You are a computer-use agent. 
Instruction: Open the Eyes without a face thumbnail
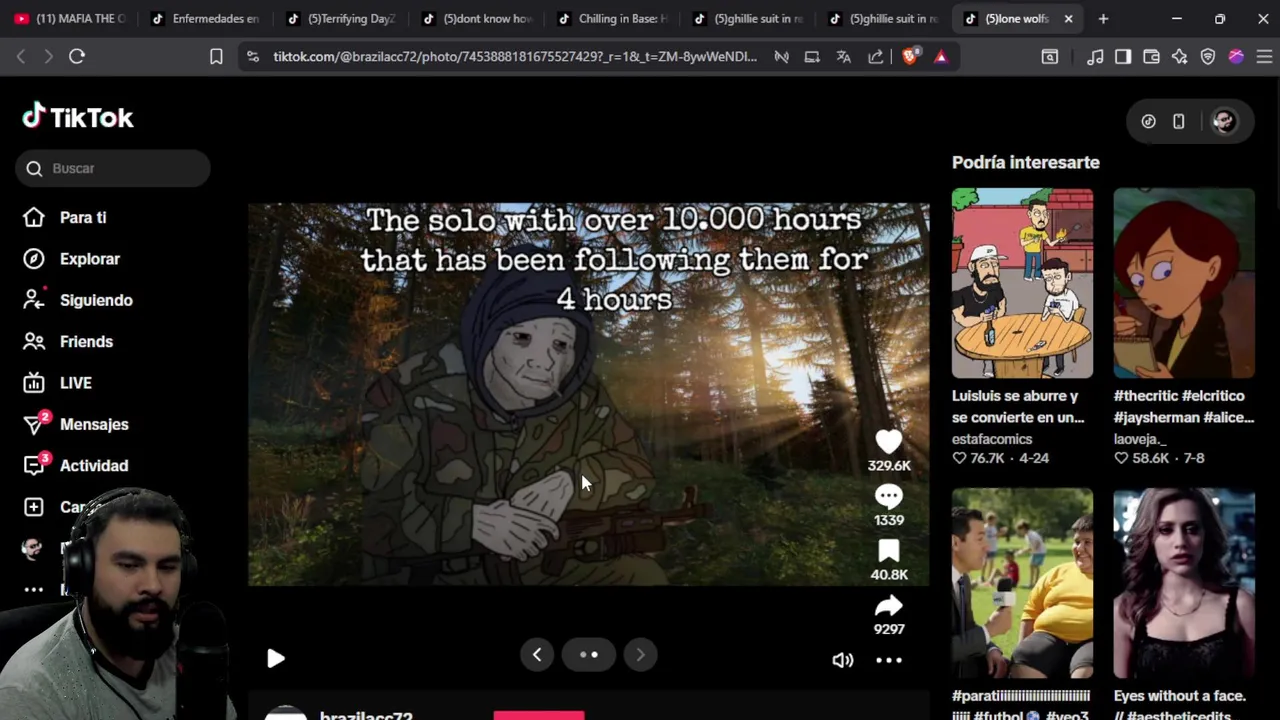coord(1184,583)
